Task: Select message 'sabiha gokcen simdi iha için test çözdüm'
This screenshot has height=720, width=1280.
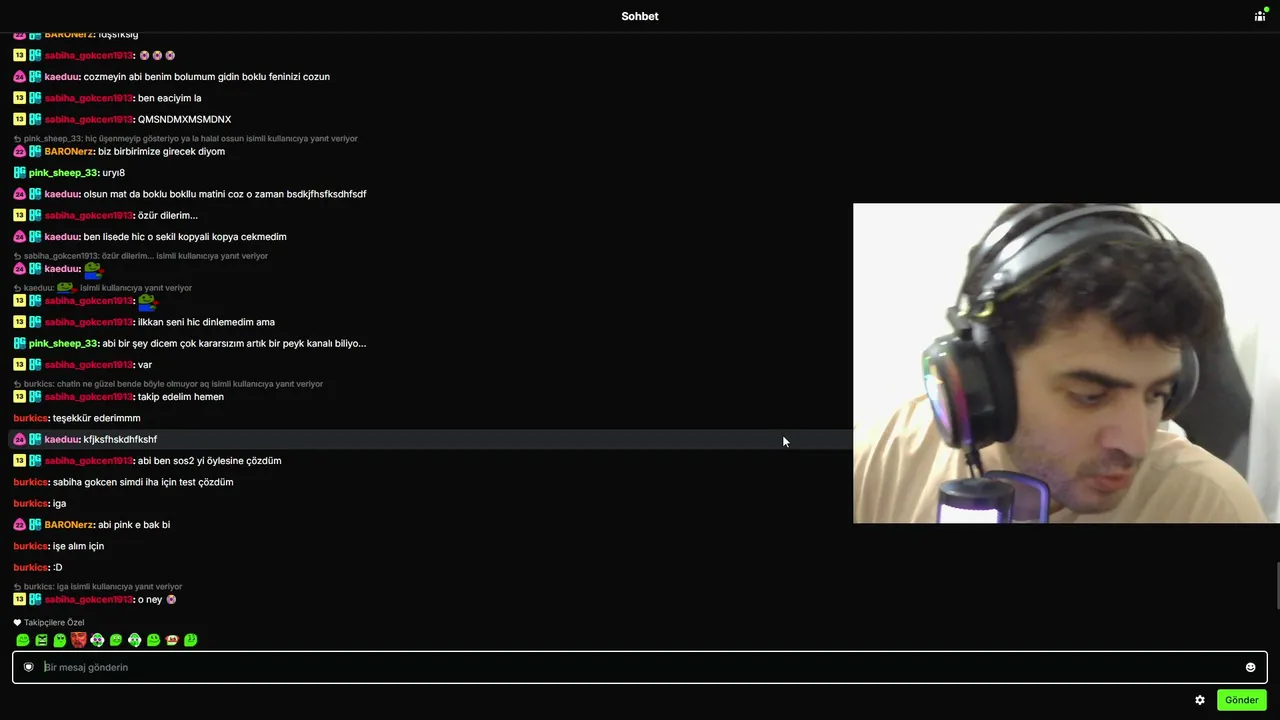Action: (x=143, y=482)
